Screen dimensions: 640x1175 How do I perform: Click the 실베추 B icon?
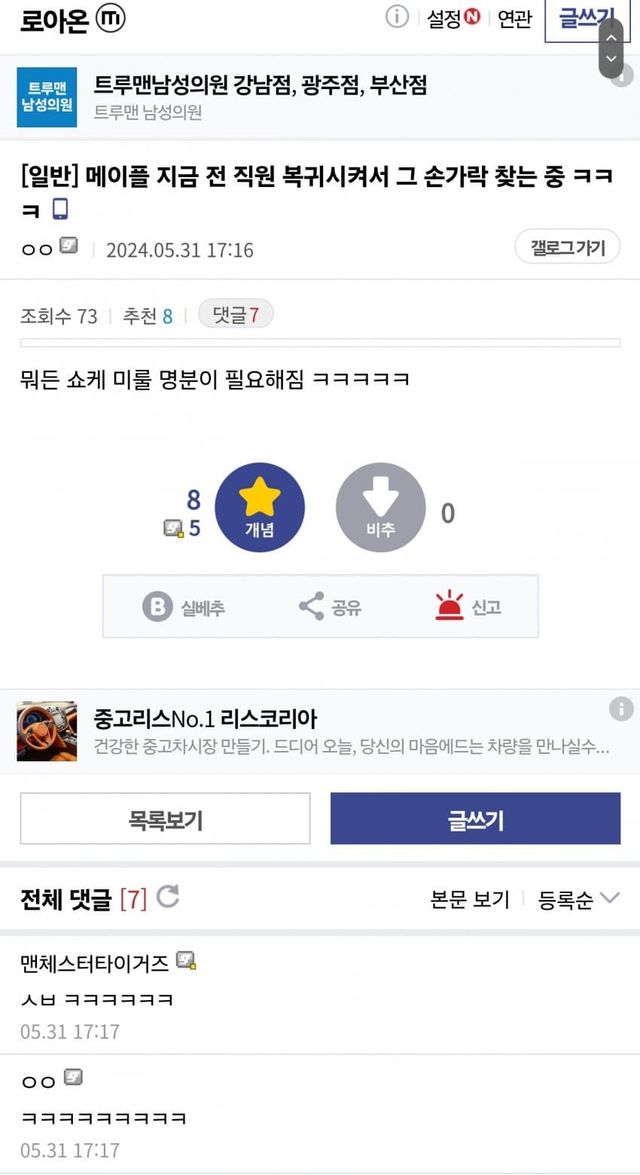click(x=157, y=606)
